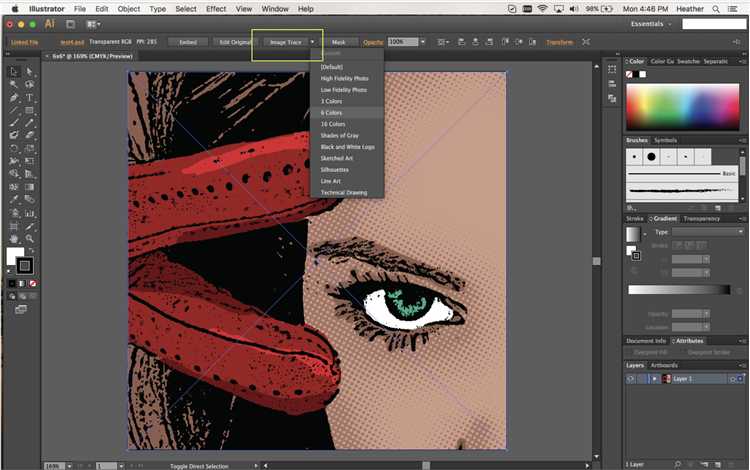Click the Linked File link

click(x=24, y=42)
